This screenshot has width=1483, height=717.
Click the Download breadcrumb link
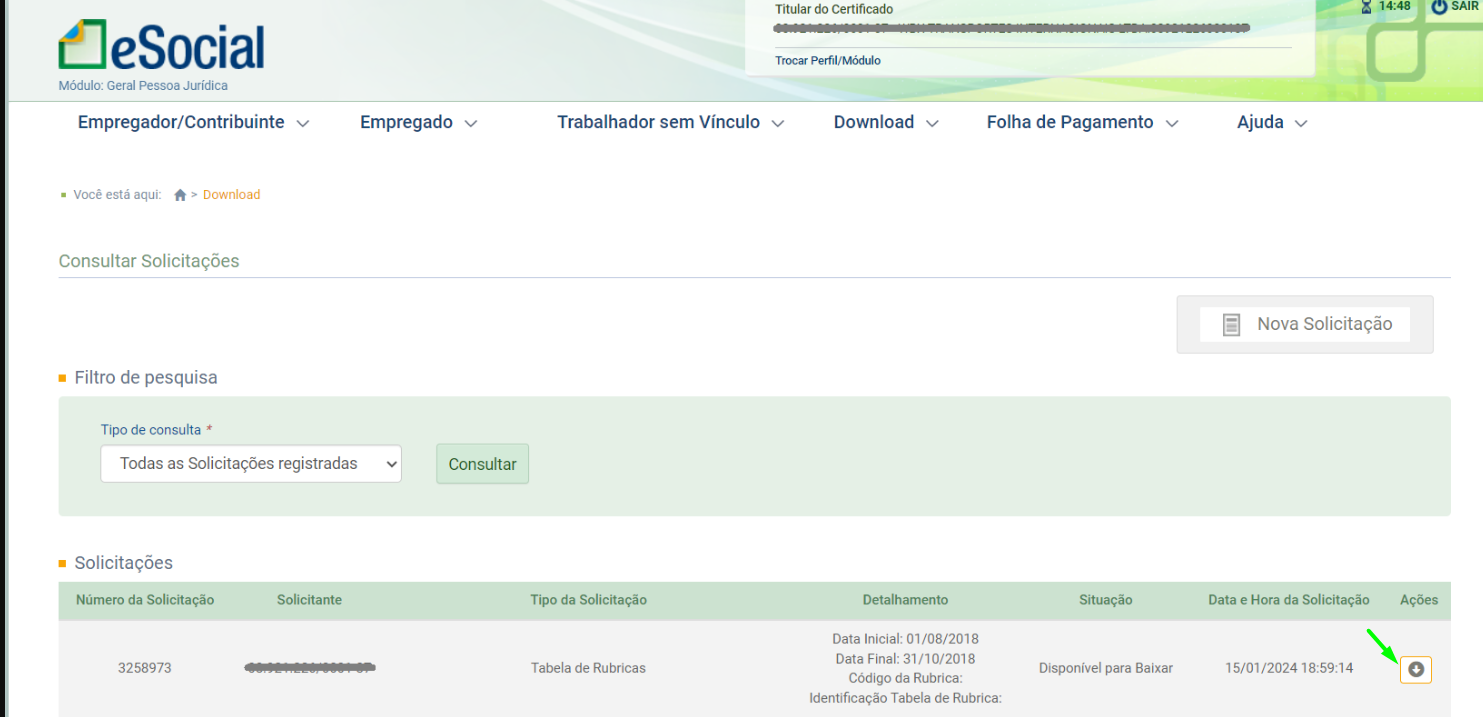[231, 195]
